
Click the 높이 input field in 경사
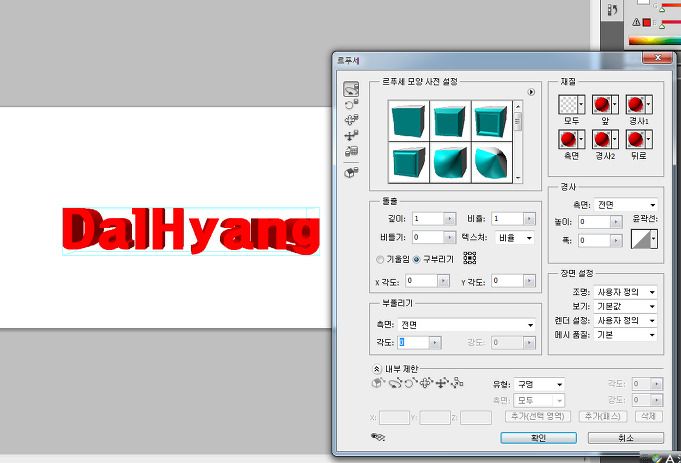pyautogui.click(x=594, y=222)
